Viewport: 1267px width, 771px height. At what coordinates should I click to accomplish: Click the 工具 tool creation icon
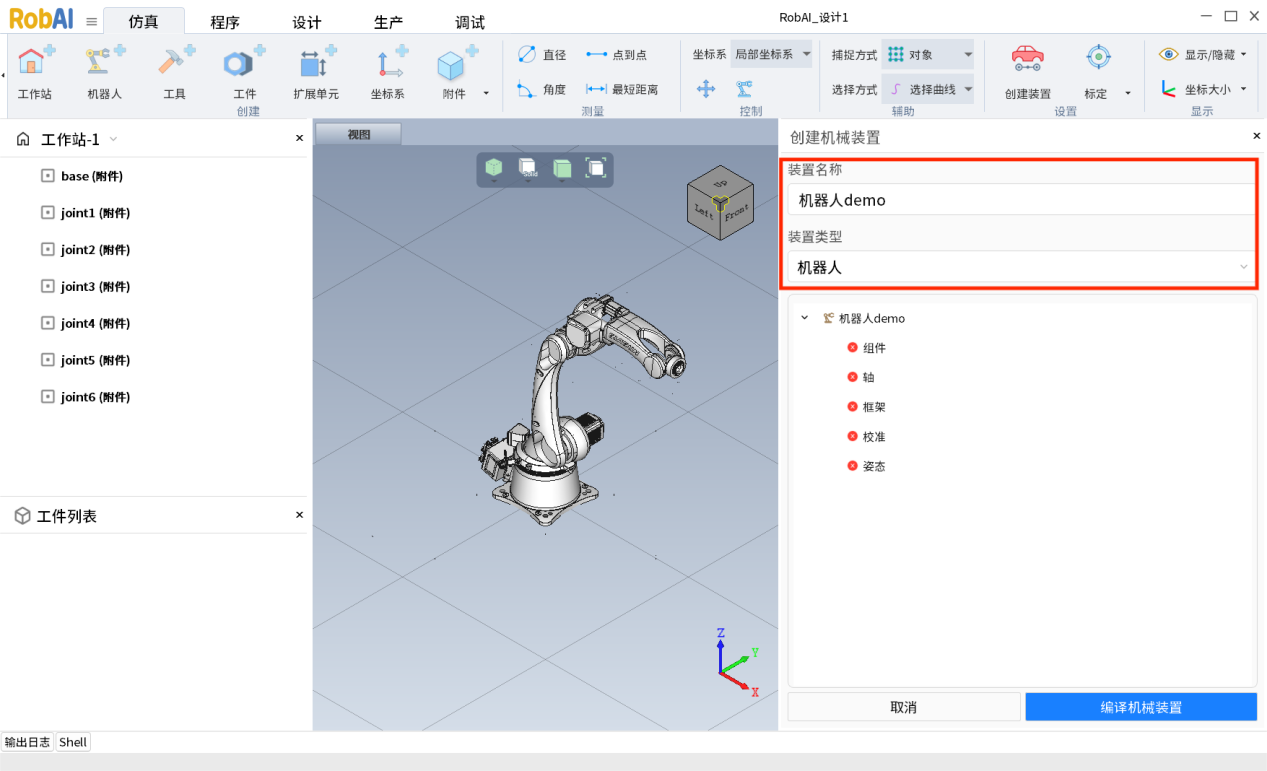tap(175, 62)
